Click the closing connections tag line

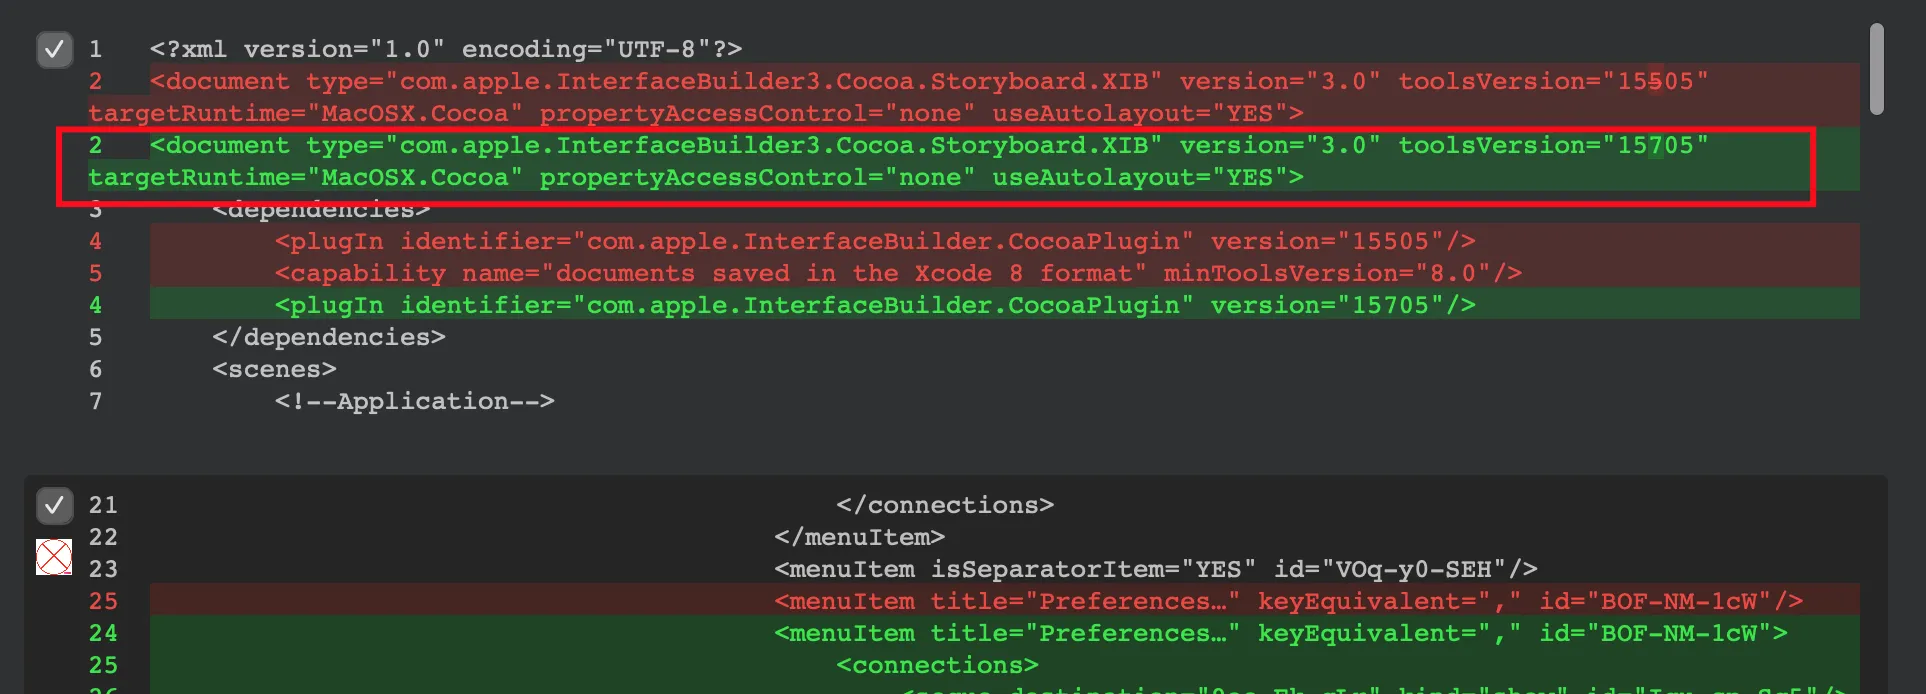pos(944,506)
